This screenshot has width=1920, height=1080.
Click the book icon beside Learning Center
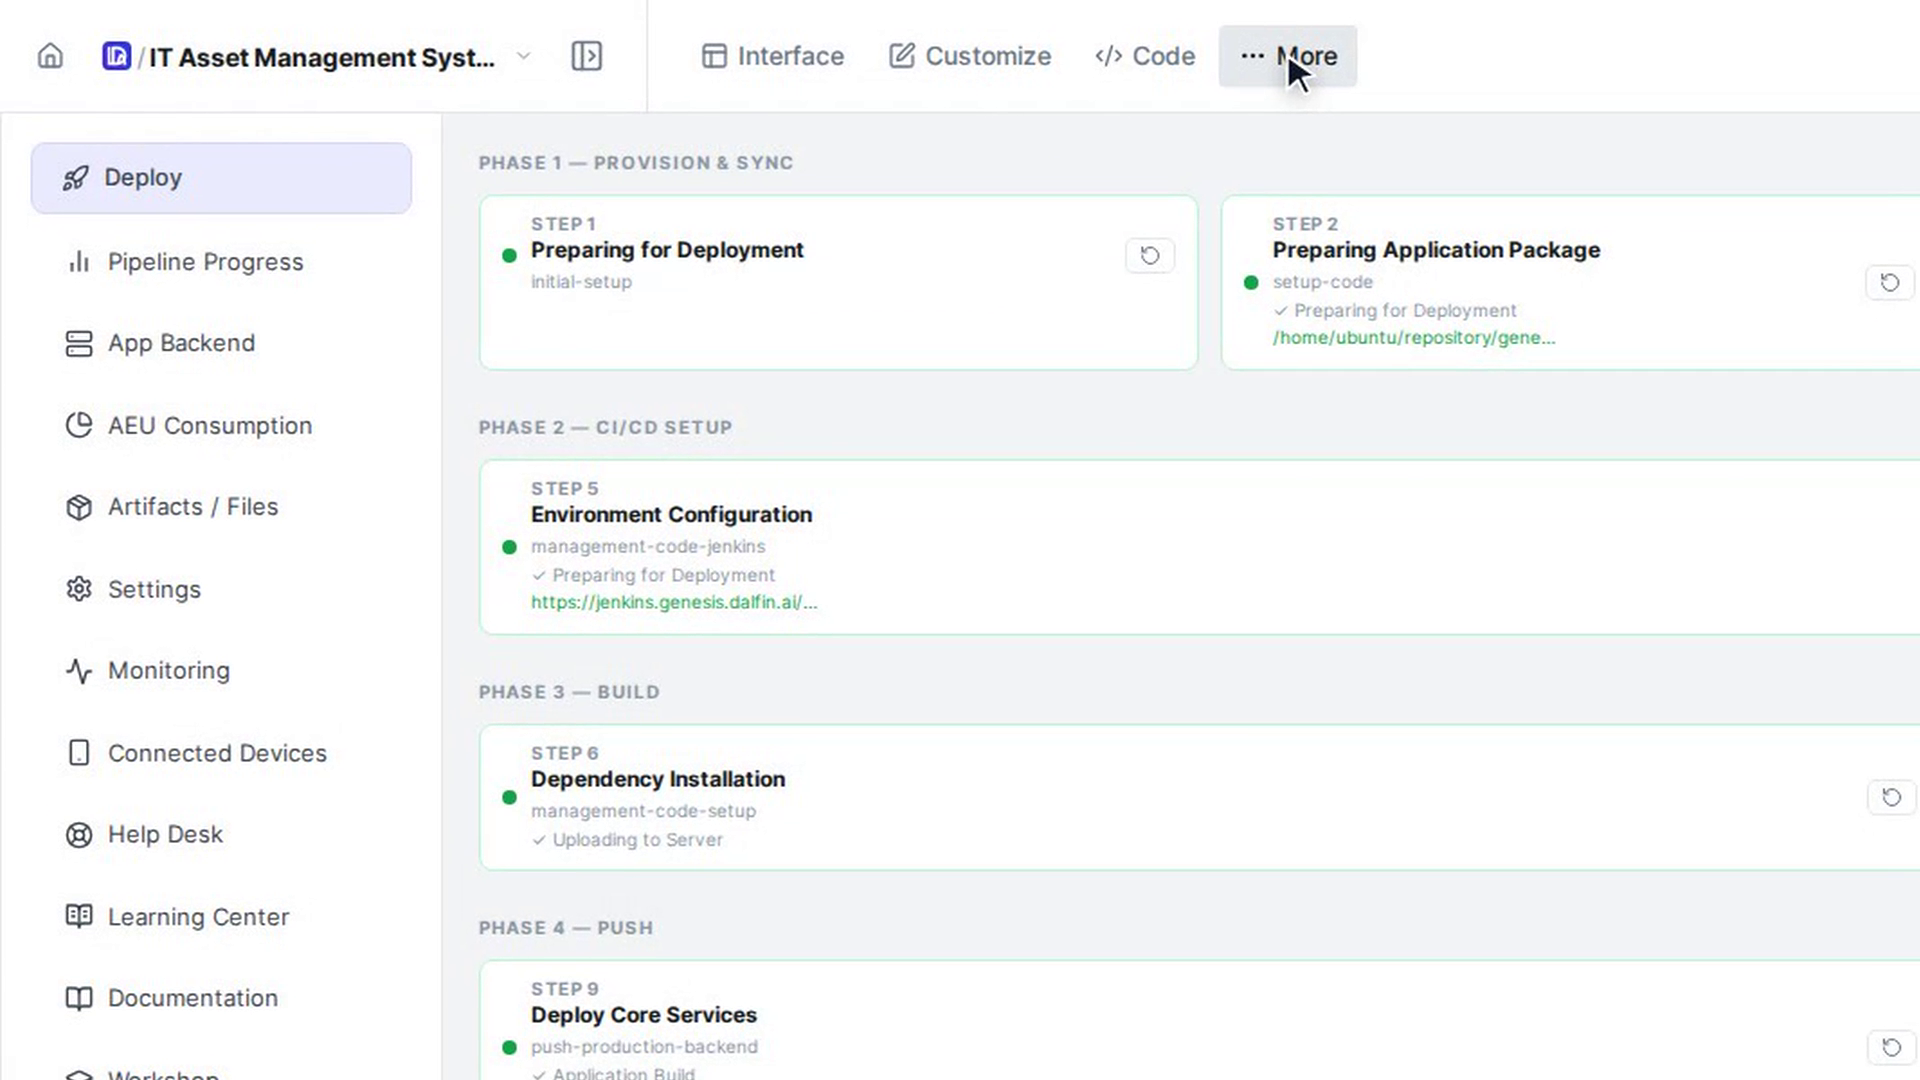click(x=79, y=916)
